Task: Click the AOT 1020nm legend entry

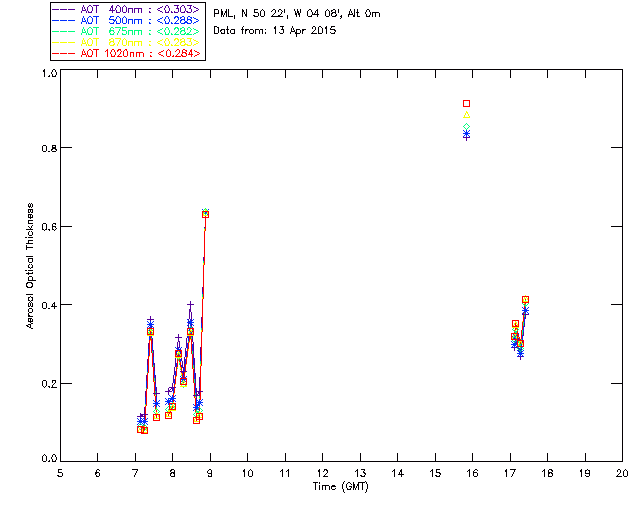Action: pyautogui.click(x=126, y=53)
